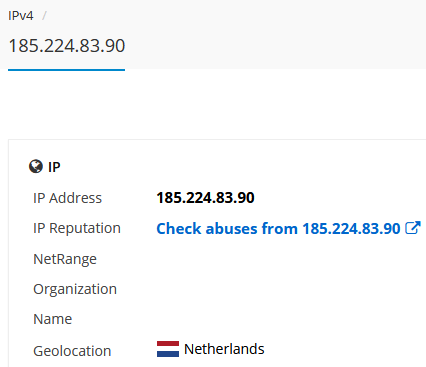Select the 185.224.83.90 tab heading
Screen dimensions: 426x367
click(67, 46)
